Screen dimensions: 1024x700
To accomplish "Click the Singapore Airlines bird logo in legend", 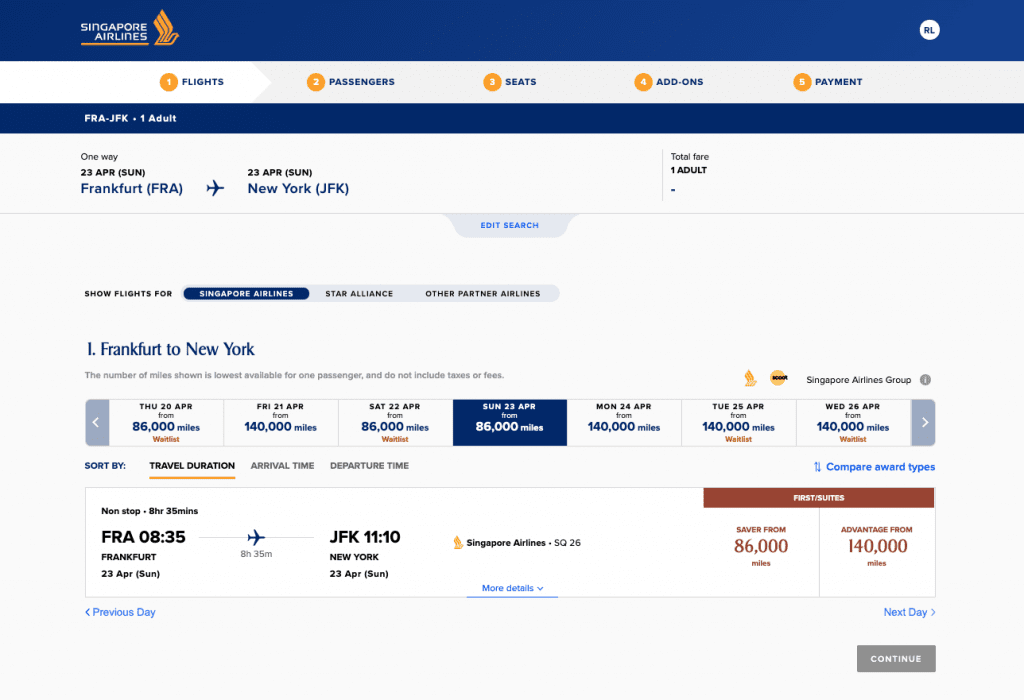I will 750,378.
